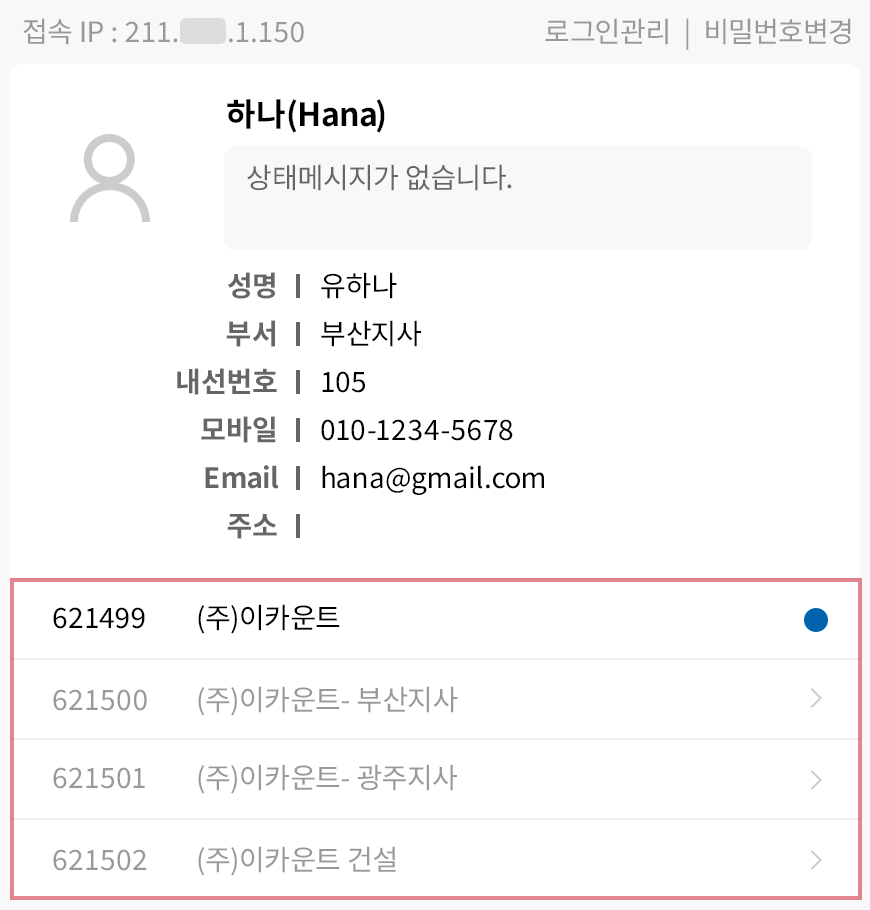Open 비밀번호변경 link

click(x=778, y=32)
